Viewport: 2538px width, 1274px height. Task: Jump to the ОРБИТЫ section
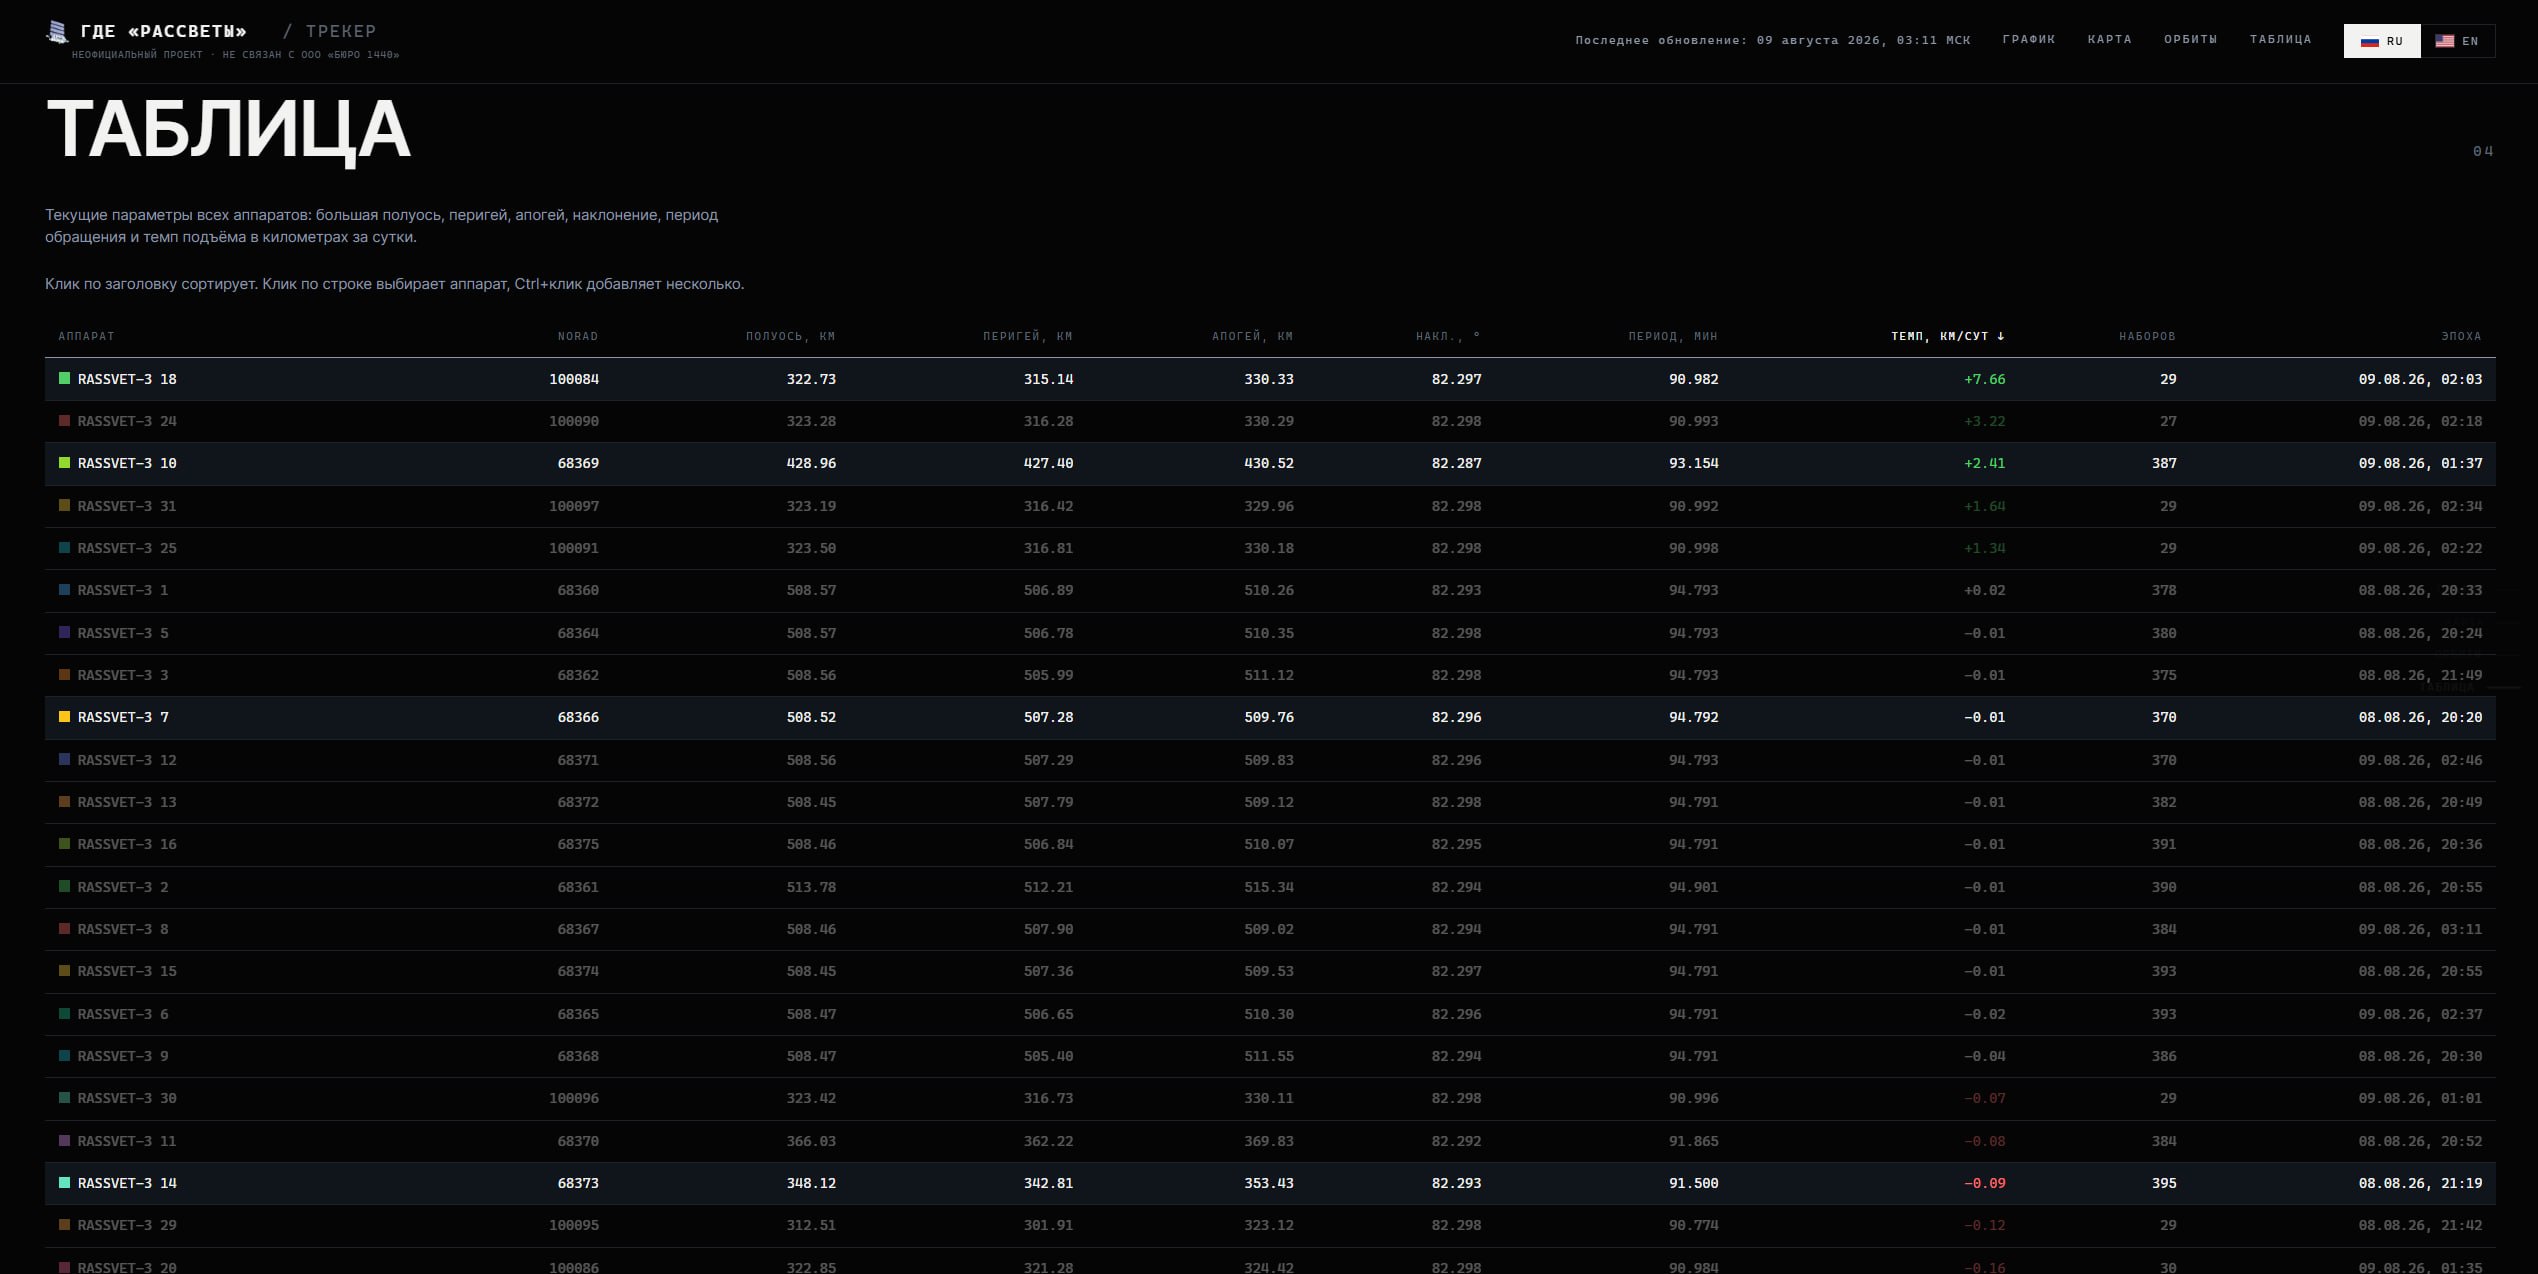coord(2191,40)
